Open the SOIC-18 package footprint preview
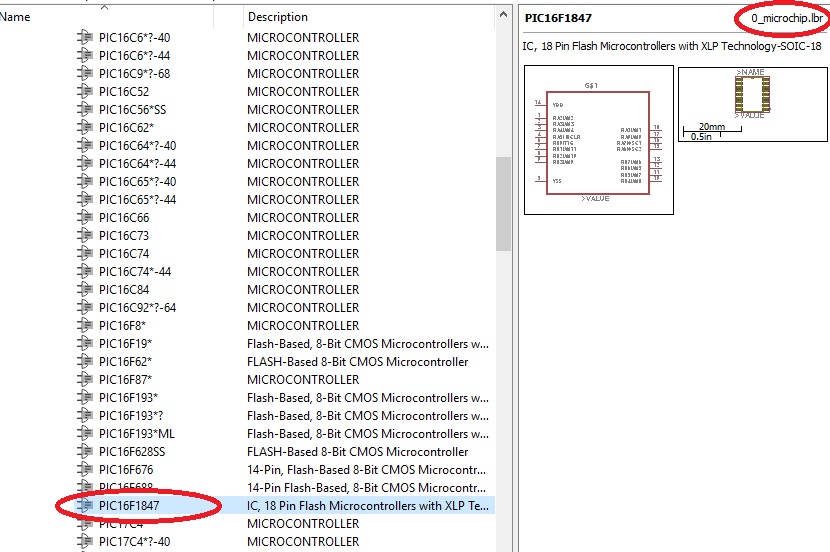The width and height of the screenshot is (830, 552). click(x=753, y=104)
